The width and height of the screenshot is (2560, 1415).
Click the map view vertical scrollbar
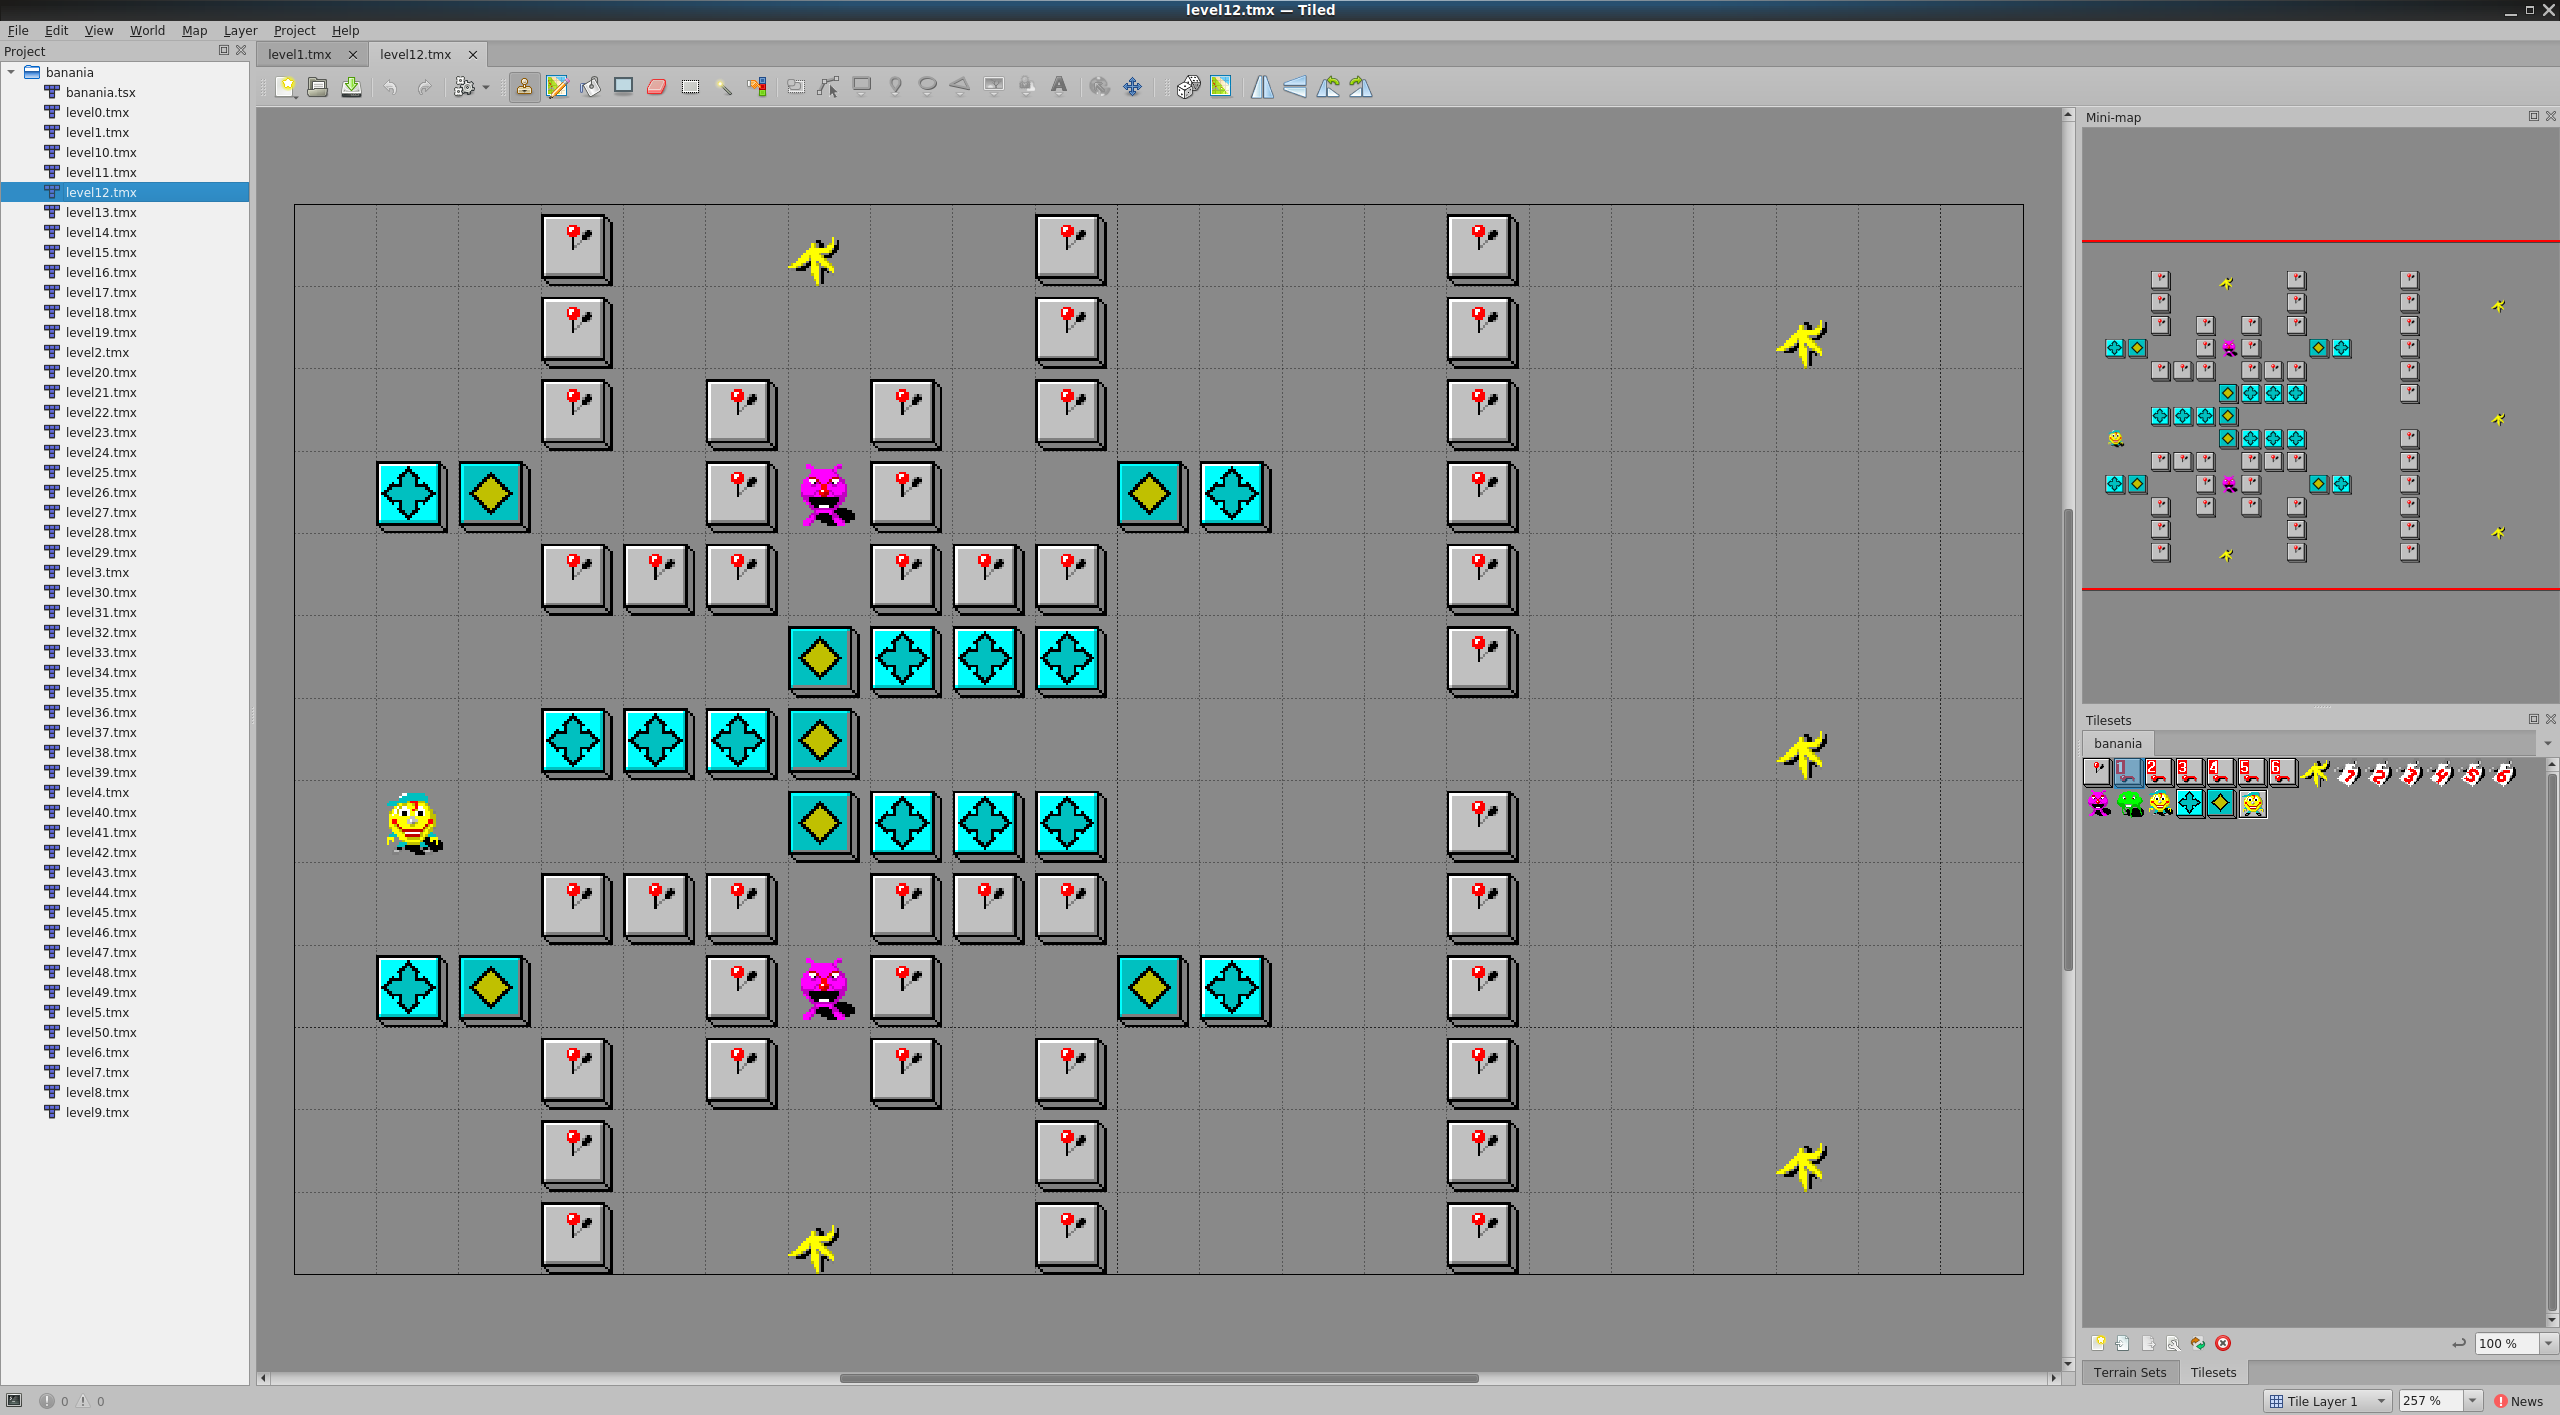(x=2067, y=740)
